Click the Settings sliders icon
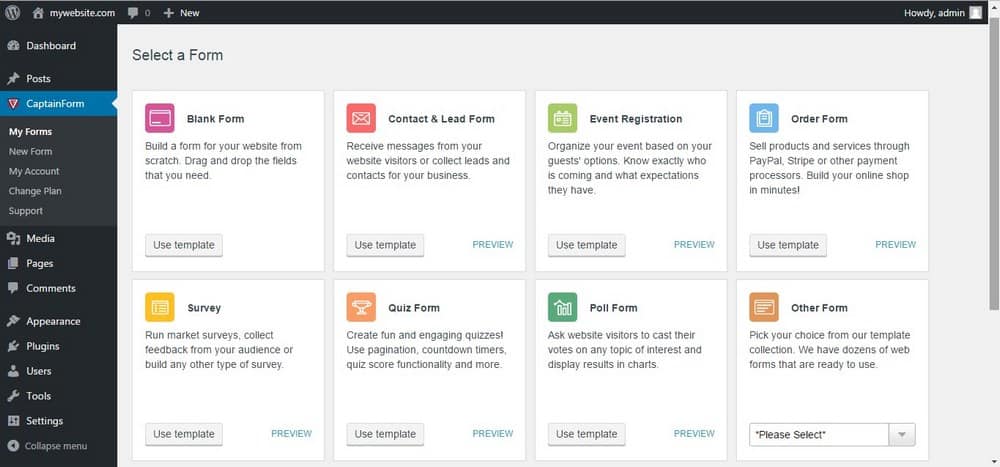 (x=13, y=420)
